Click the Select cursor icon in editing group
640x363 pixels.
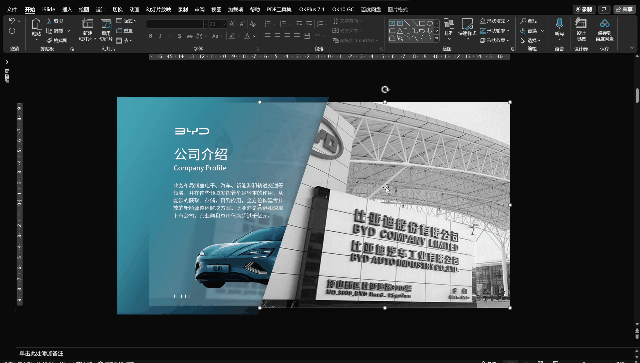pos(523,40)
